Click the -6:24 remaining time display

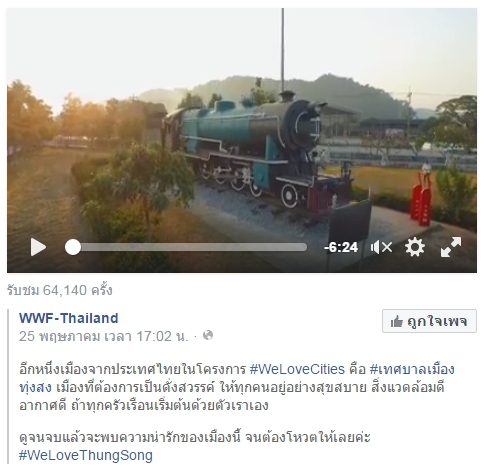click(341, 247)
